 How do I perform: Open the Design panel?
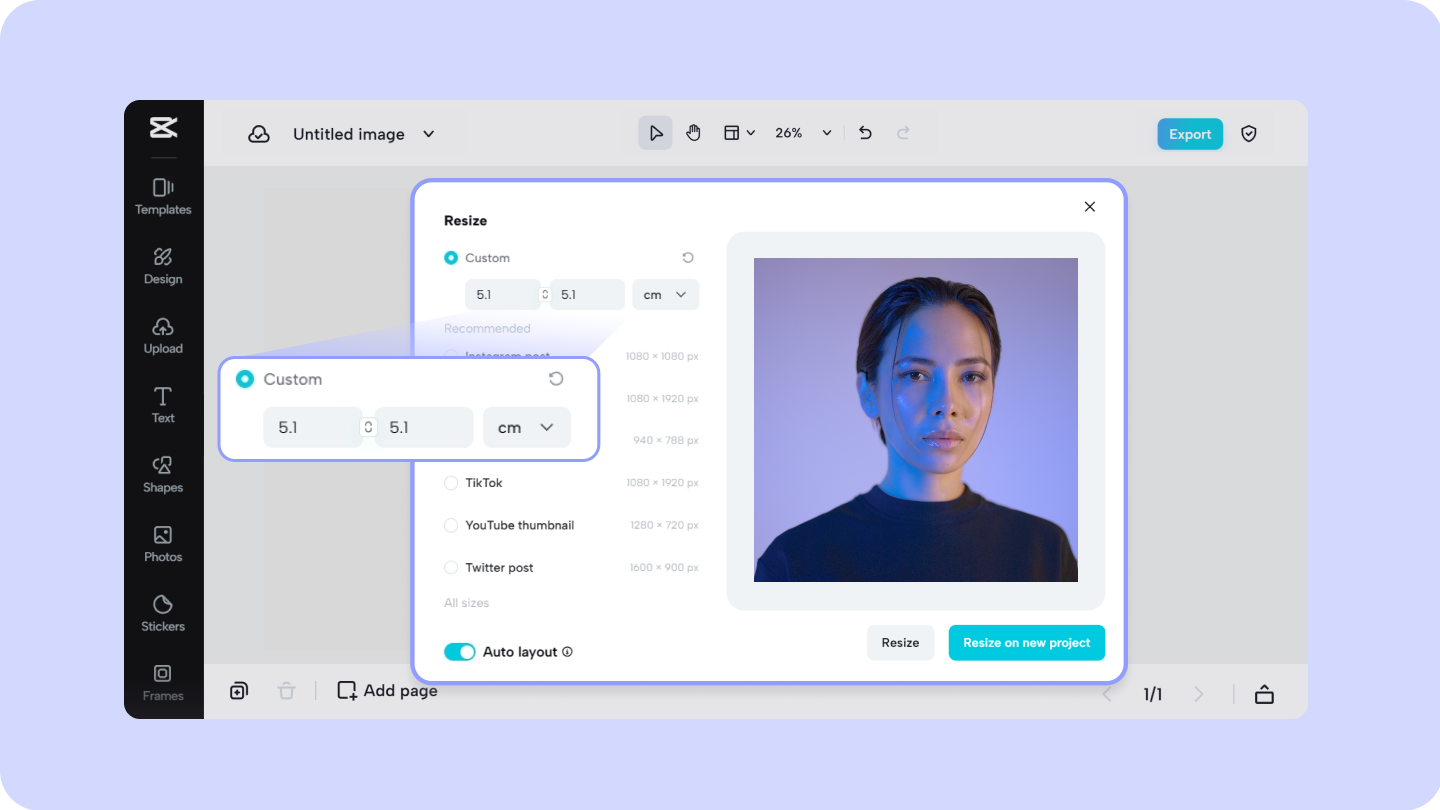[x=163, y=267]
